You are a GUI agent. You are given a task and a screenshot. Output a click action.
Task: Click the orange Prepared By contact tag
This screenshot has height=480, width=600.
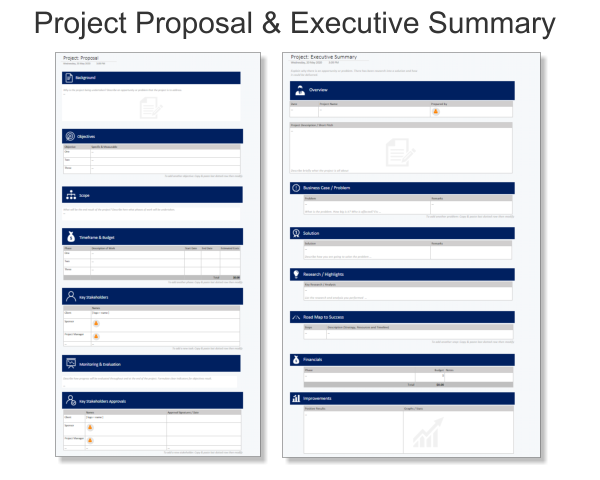[x=435, y=112]
